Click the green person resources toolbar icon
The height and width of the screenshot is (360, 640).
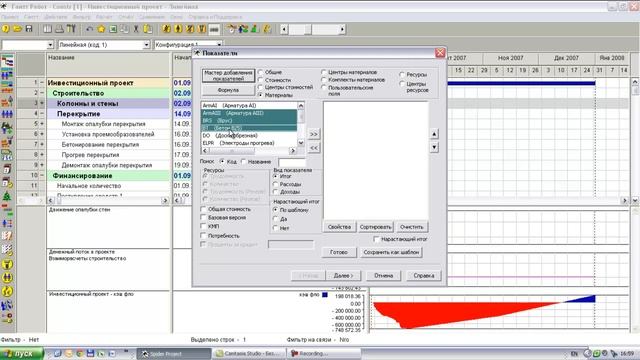pyautogui.click(x=255, y=29)
